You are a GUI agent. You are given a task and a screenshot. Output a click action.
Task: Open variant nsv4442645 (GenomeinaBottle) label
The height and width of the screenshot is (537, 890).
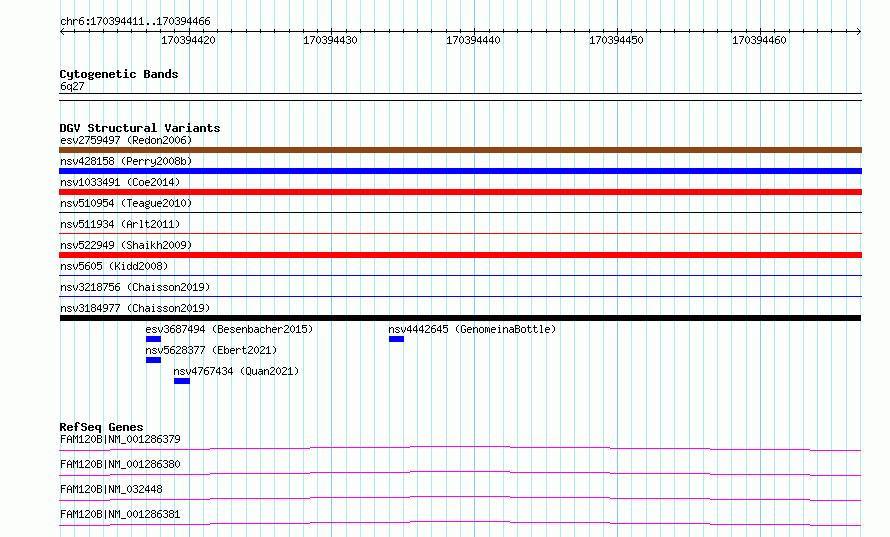tap(472, 329)
